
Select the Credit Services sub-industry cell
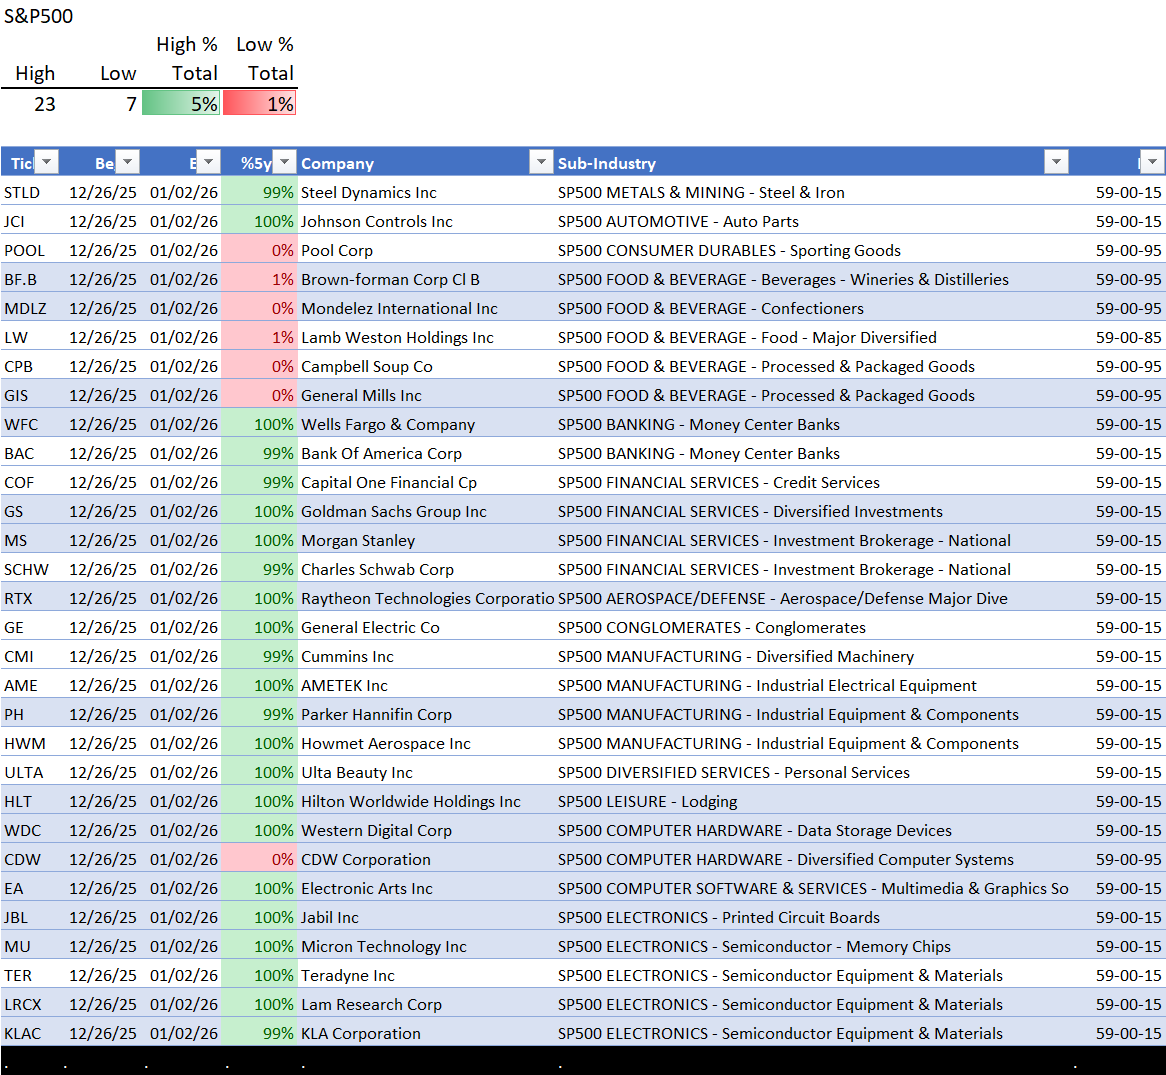click(x=812, y=482)
